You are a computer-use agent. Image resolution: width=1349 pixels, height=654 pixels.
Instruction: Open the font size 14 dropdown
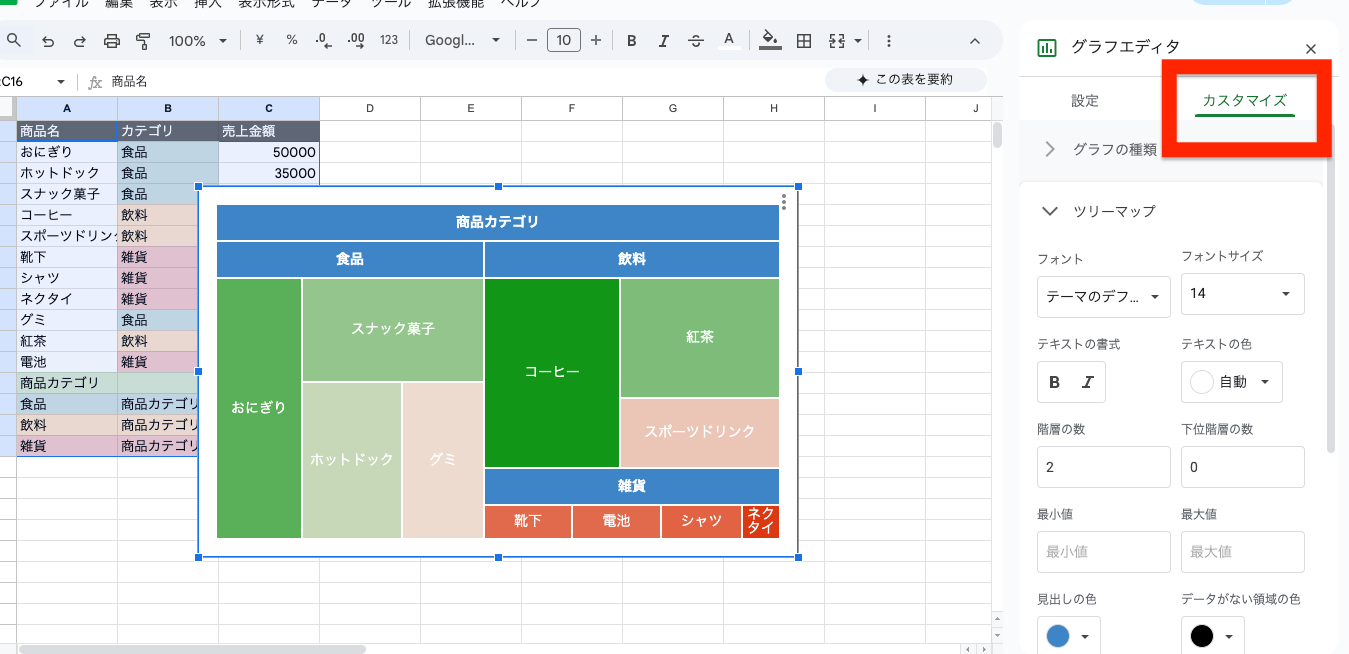pyautogui.click(x=1242, y=294)
